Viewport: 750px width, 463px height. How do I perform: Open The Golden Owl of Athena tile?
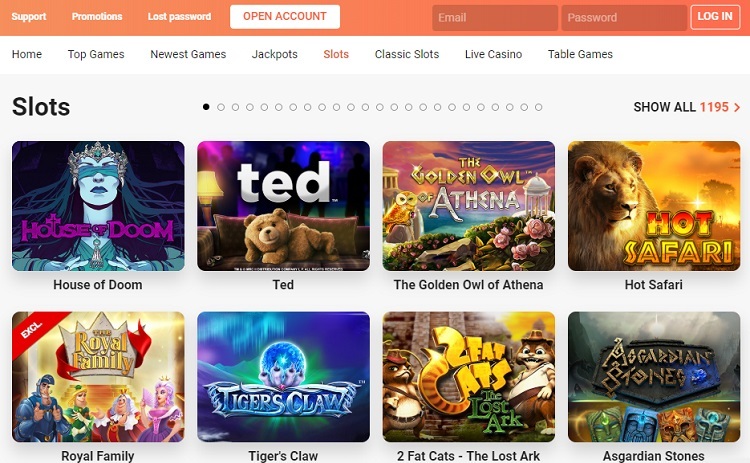[x=469, y=206]
